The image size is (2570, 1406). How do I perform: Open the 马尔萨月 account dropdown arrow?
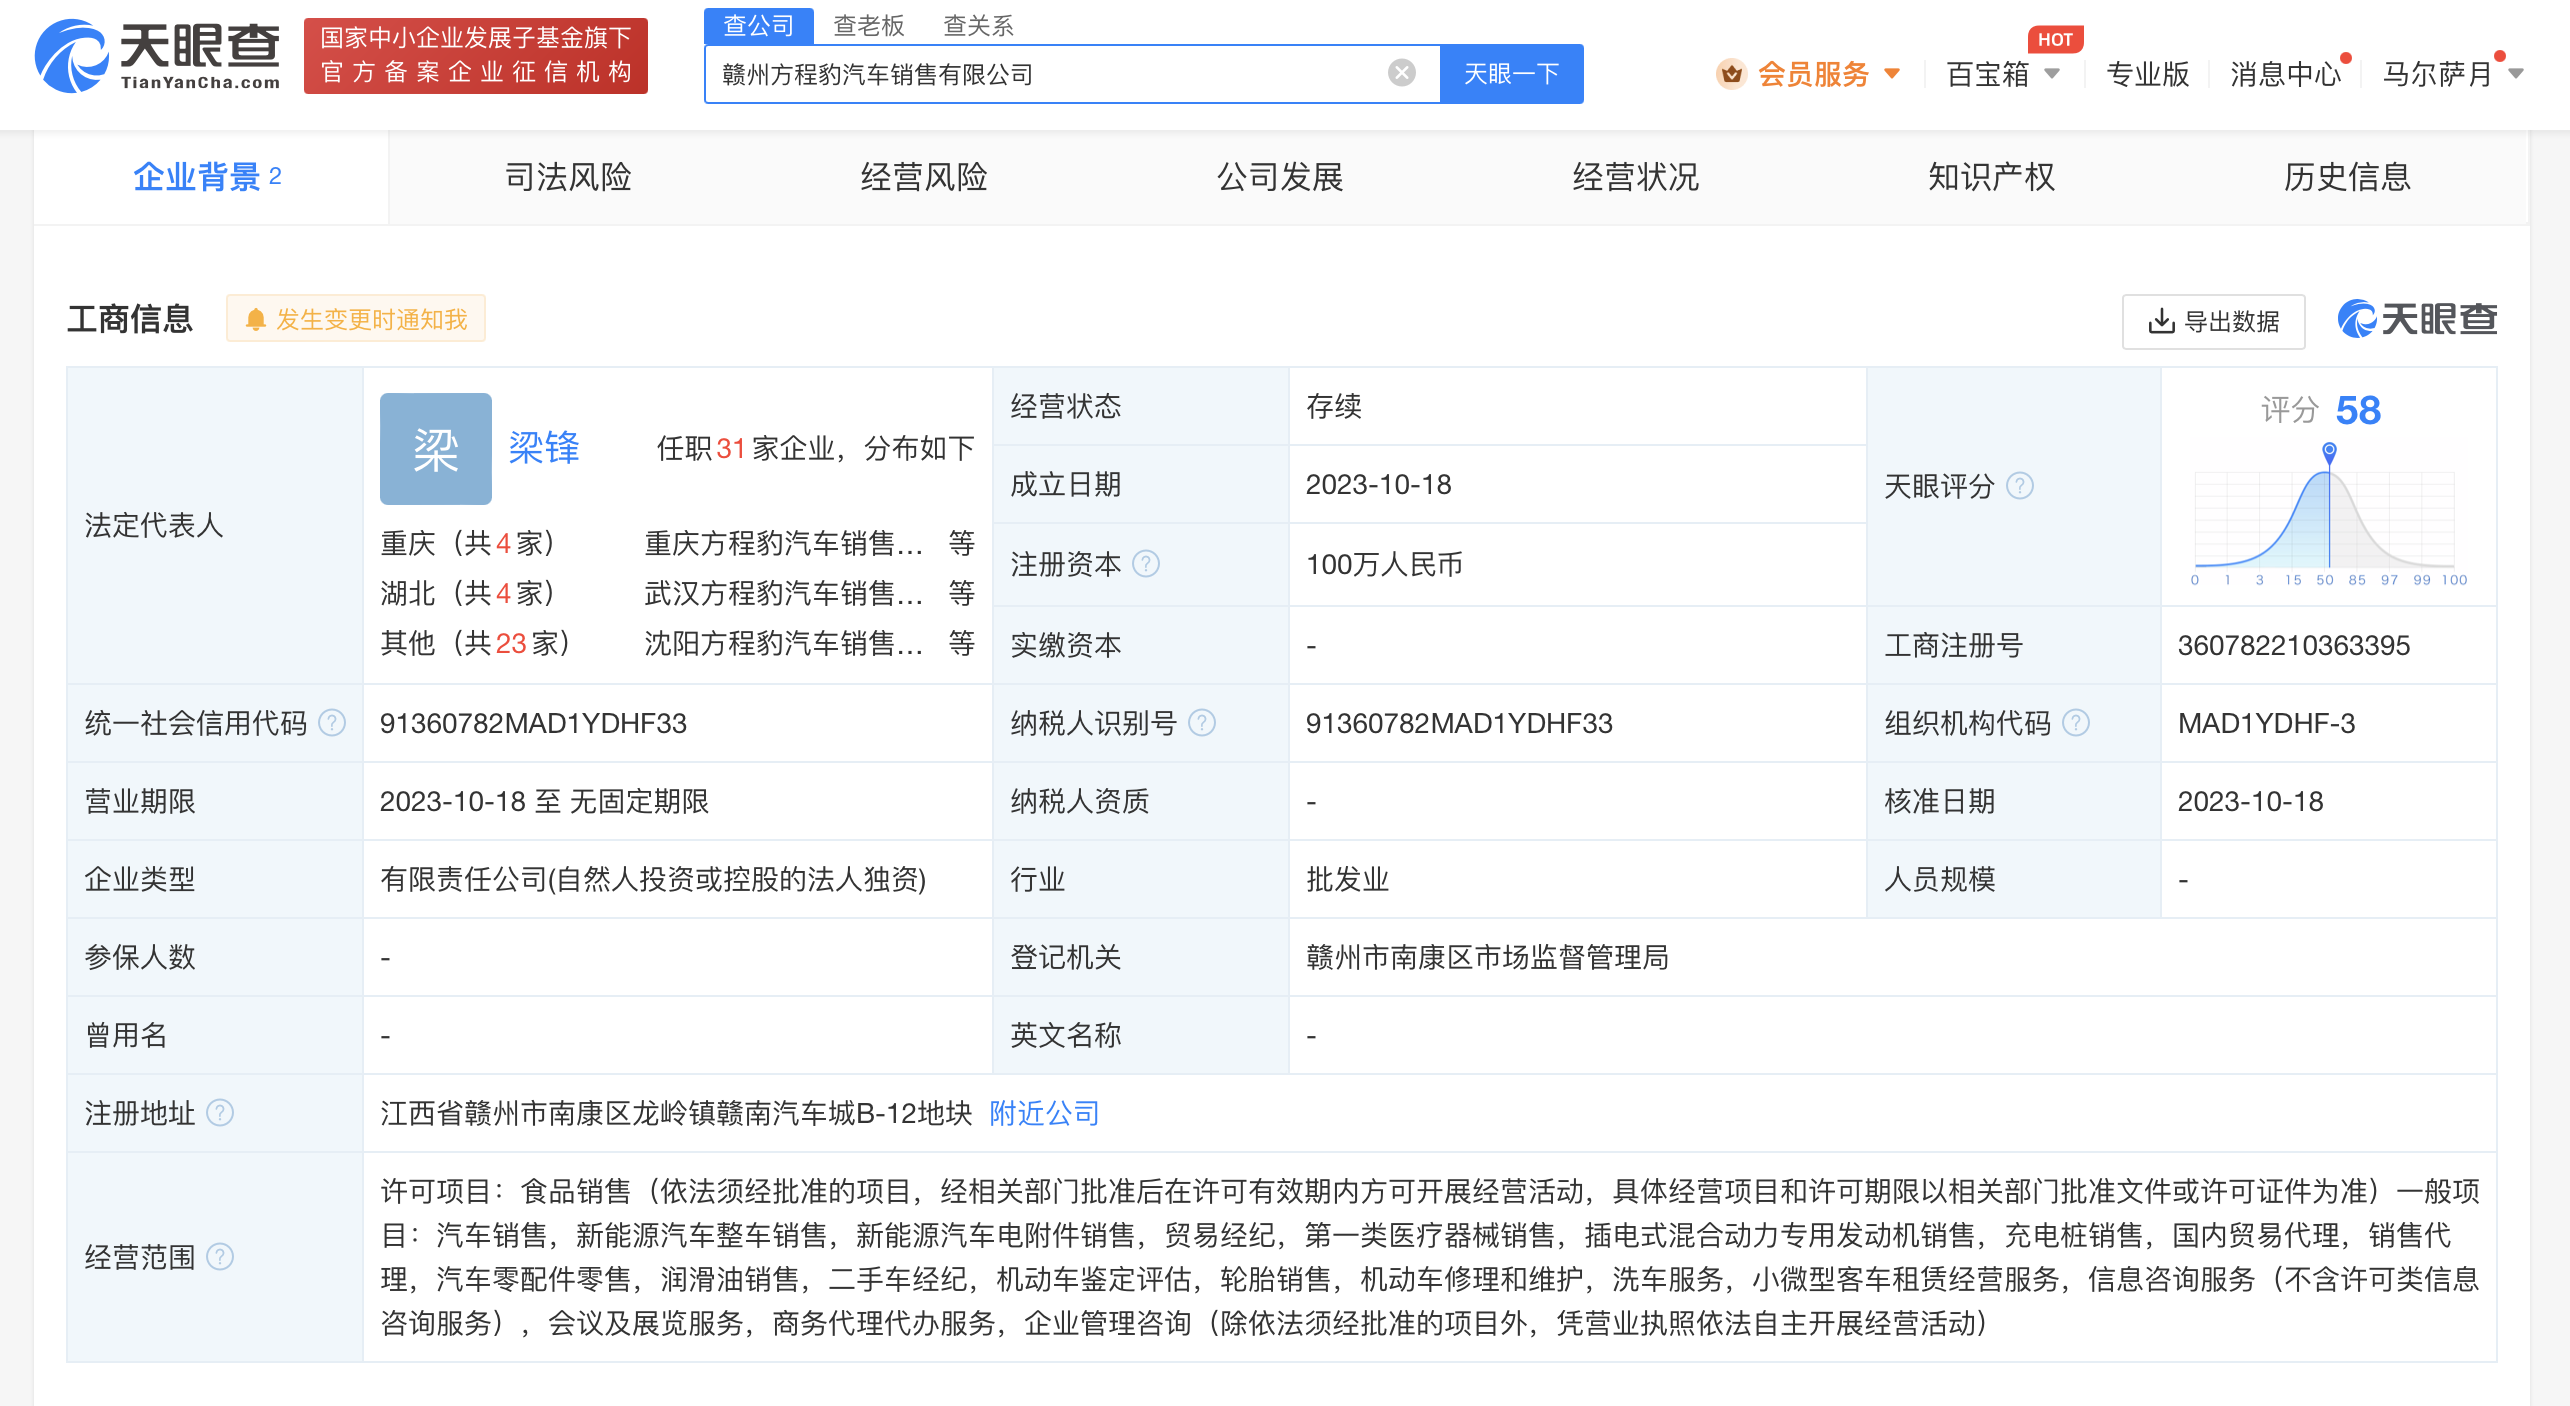point(2517,73)
